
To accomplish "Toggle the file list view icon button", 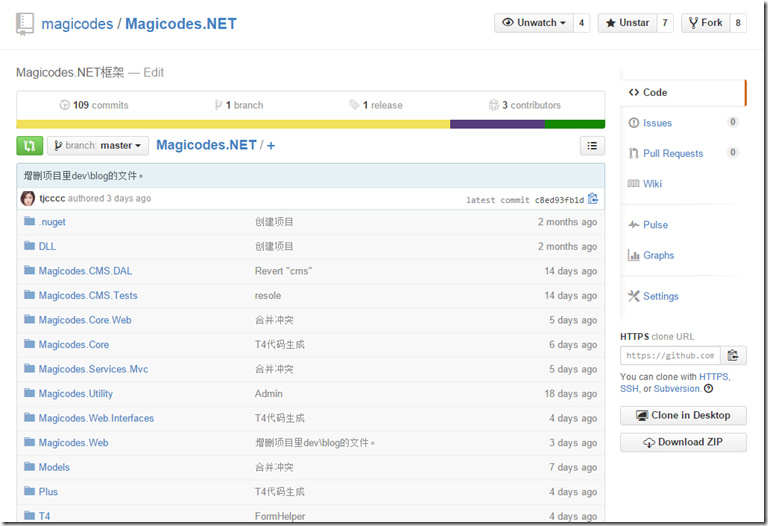I will (x=592, y=145).
